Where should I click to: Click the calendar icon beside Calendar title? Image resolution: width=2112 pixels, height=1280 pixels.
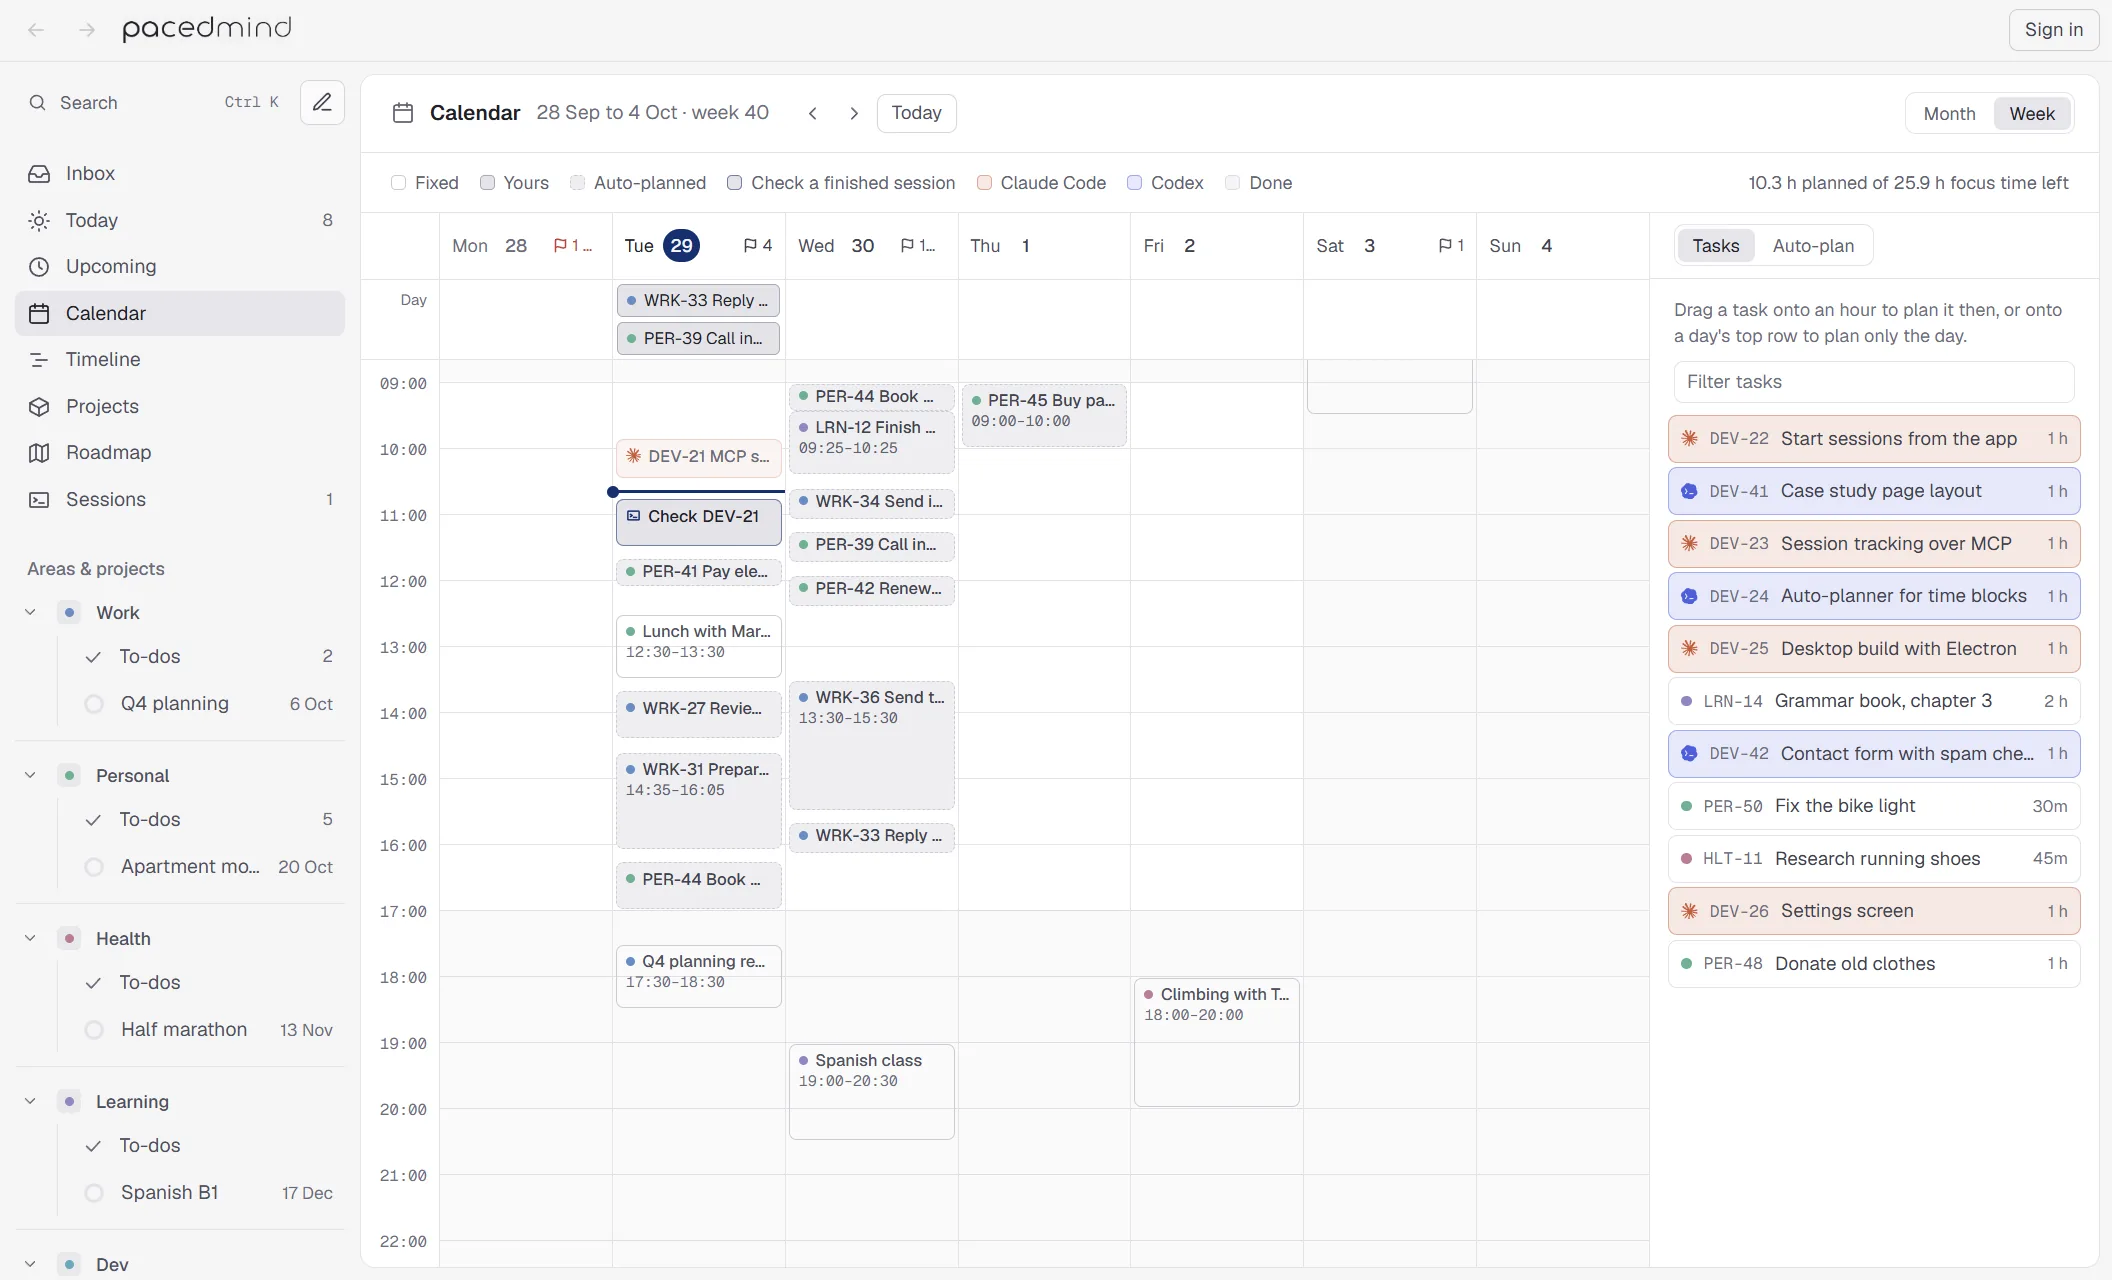403,113
